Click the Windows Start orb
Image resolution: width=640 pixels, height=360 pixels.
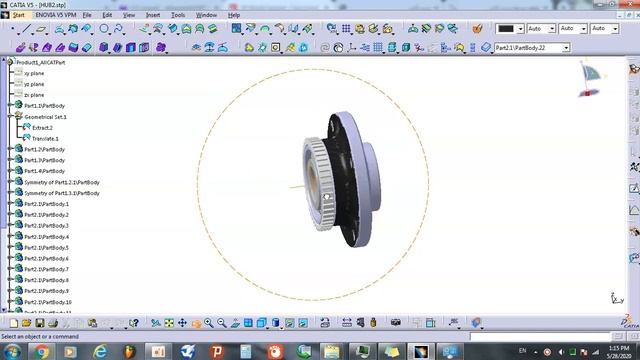pyautogui.click(x=12, y=351)
